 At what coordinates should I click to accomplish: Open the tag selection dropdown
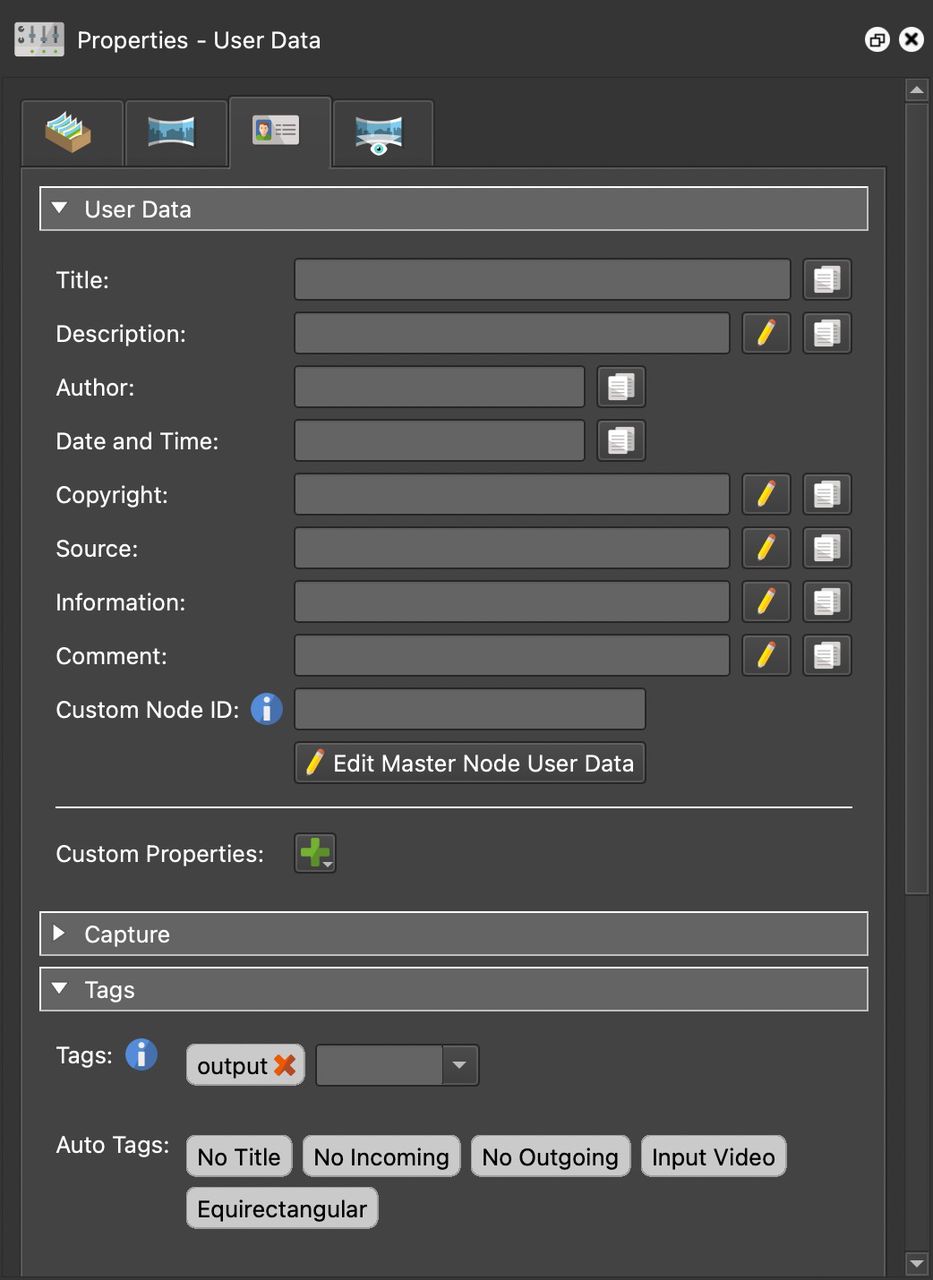point(459,1065)
